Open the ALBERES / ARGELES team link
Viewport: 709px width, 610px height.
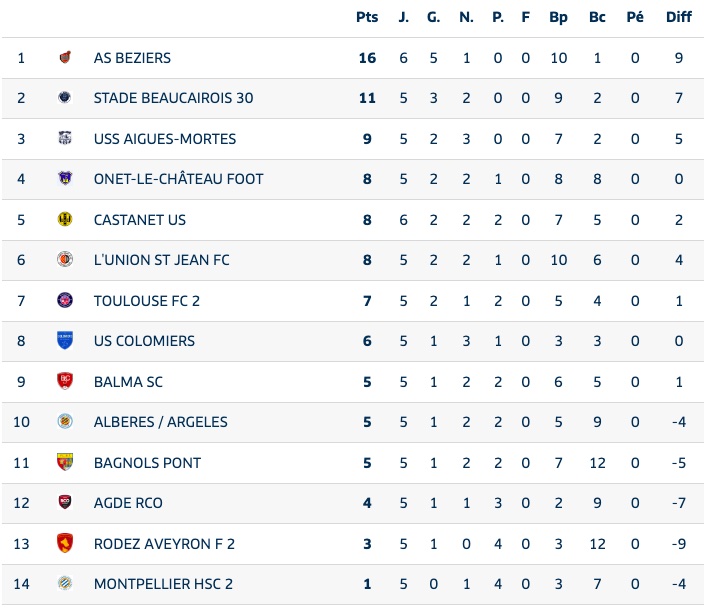(161, 422)
